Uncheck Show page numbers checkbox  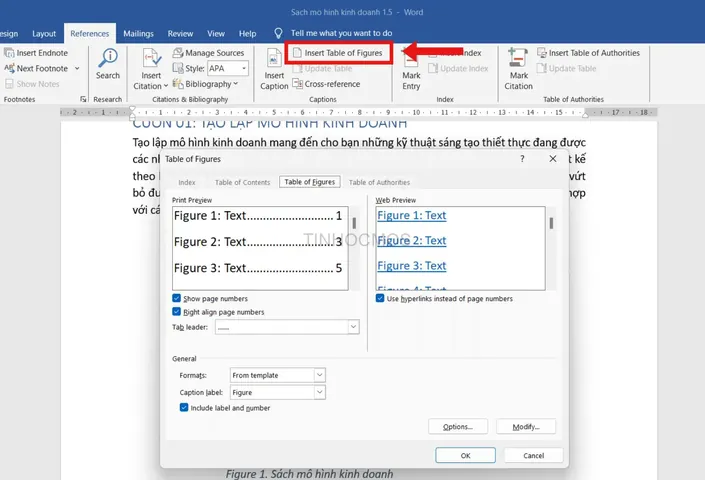177,298
